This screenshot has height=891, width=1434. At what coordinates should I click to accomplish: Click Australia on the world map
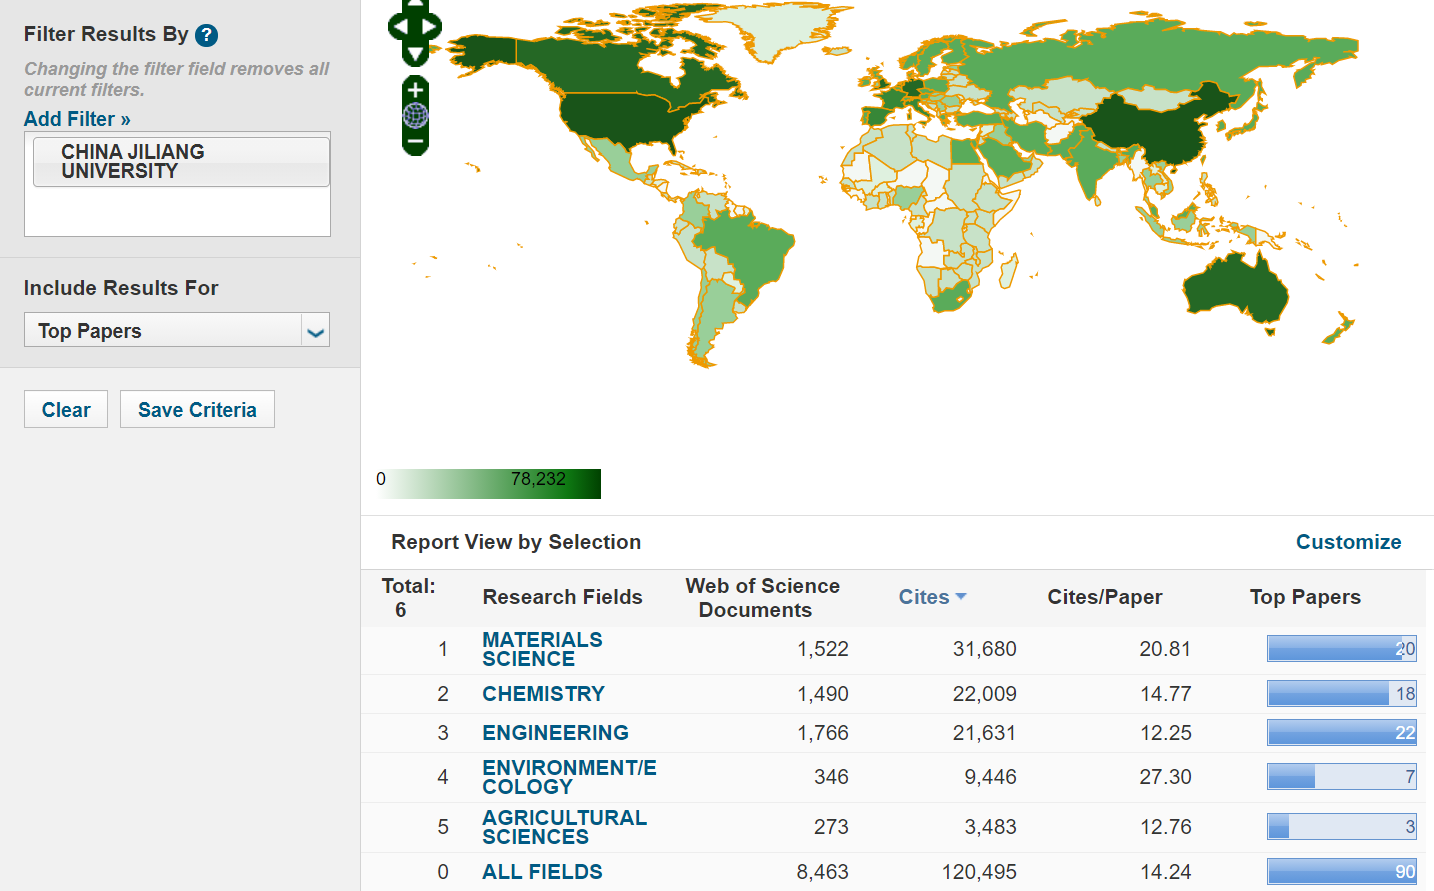click(1235, 290)
